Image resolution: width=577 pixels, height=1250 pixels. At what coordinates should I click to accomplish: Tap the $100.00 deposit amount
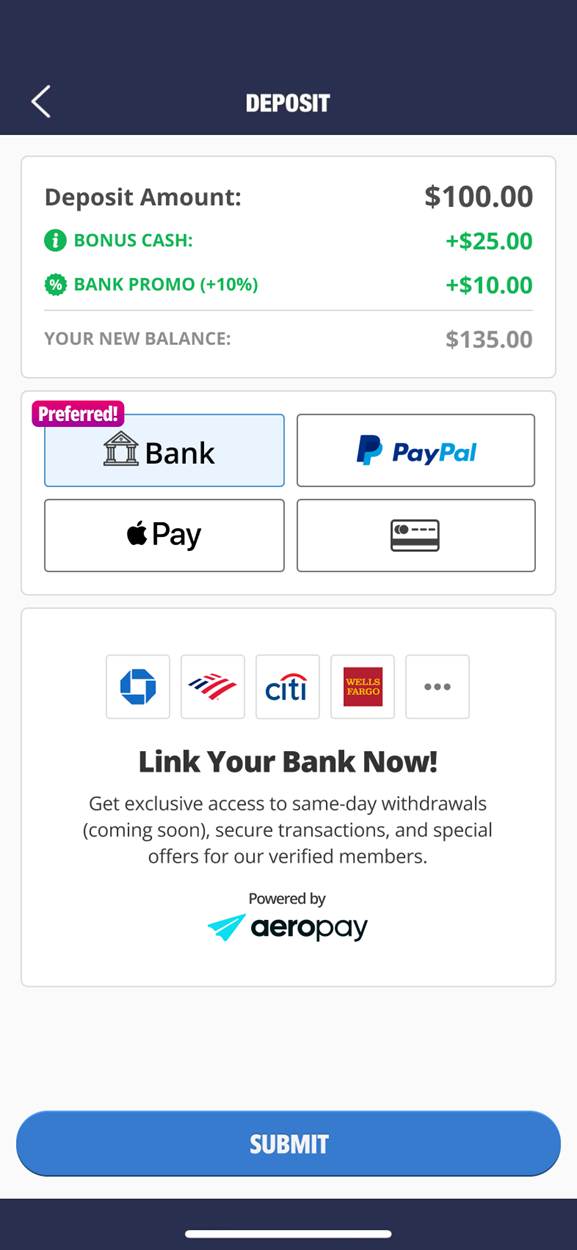479,196
